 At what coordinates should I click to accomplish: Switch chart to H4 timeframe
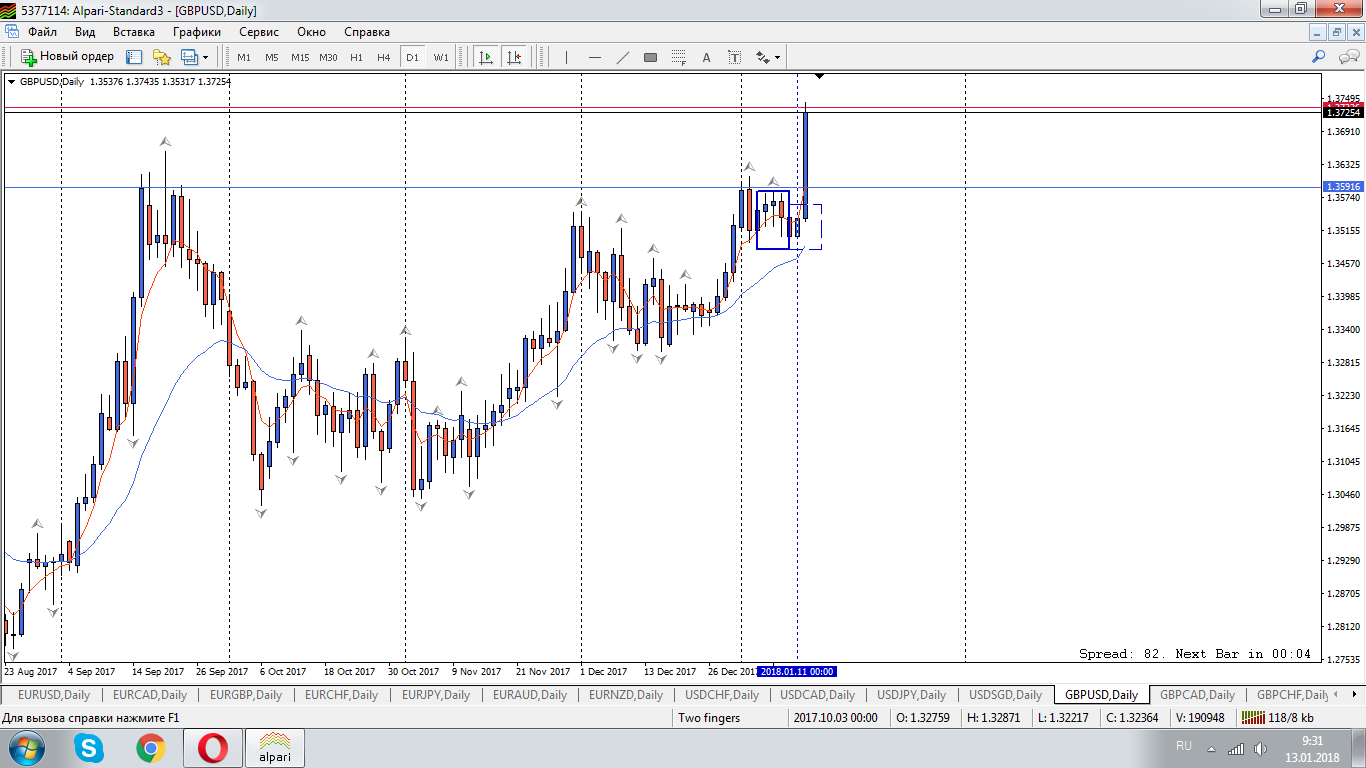click(x=384, y=58)
